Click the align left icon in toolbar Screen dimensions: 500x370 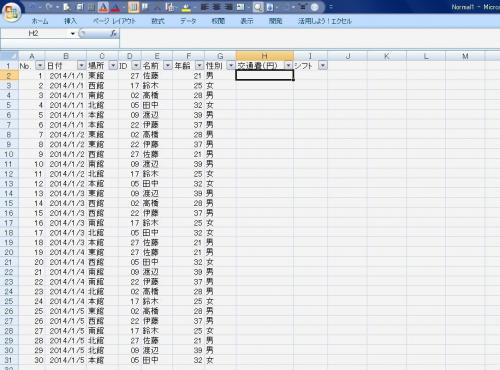pyautogui.click(x=204, y=7)
